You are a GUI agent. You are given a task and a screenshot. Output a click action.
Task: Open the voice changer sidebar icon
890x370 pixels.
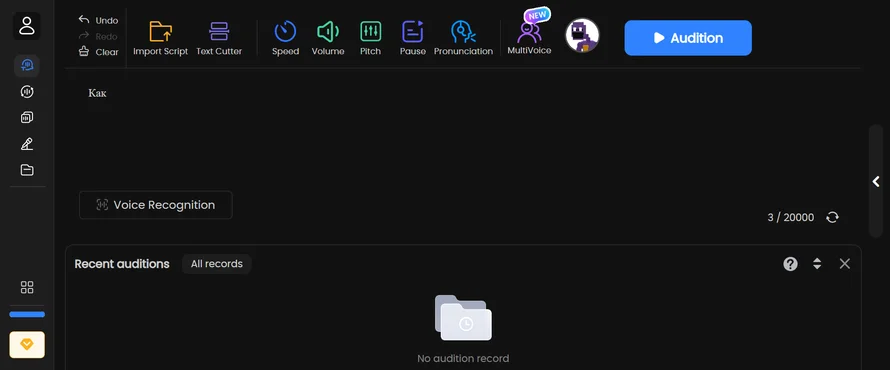click(x=27, y=92)
